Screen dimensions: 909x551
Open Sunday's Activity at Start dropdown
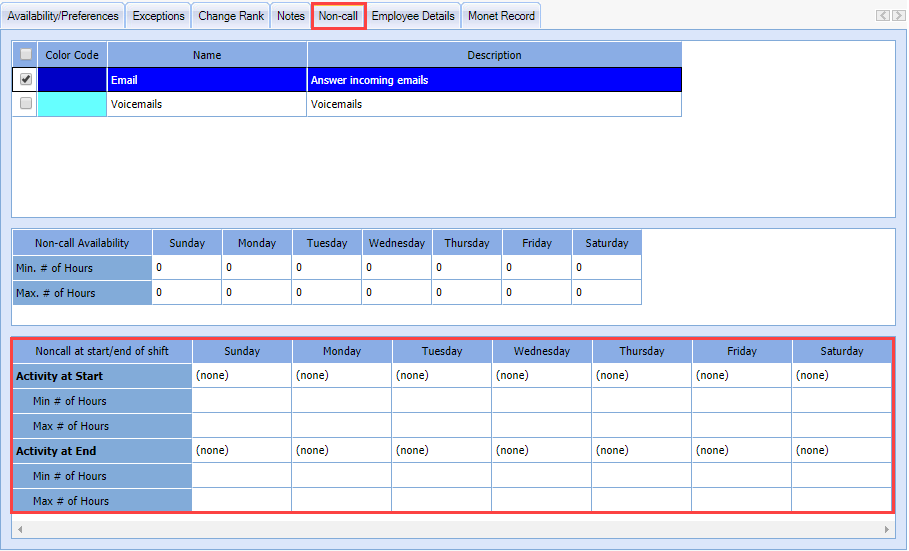pos(242,376)
